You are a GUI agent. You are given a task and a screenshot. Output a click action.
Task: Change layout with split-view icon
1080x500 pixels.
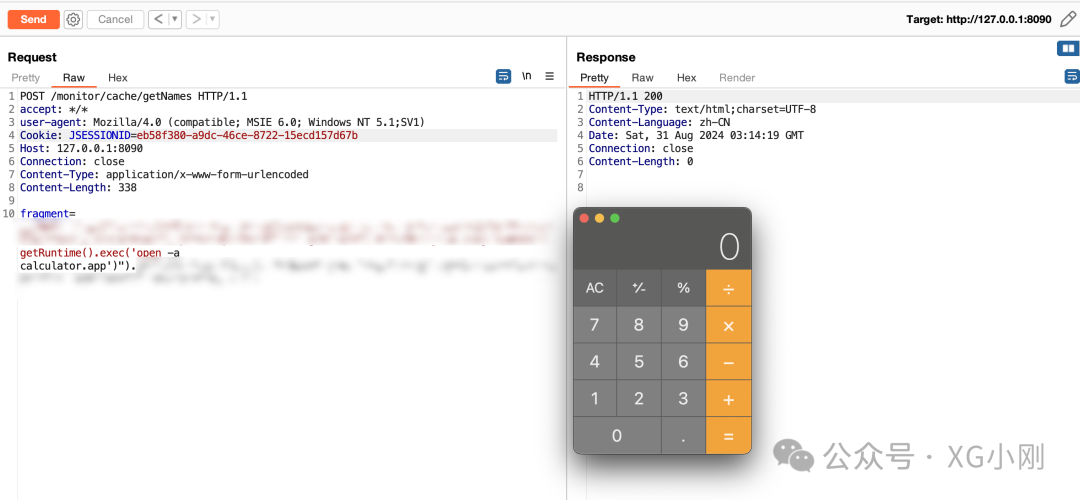[1068, 48]
